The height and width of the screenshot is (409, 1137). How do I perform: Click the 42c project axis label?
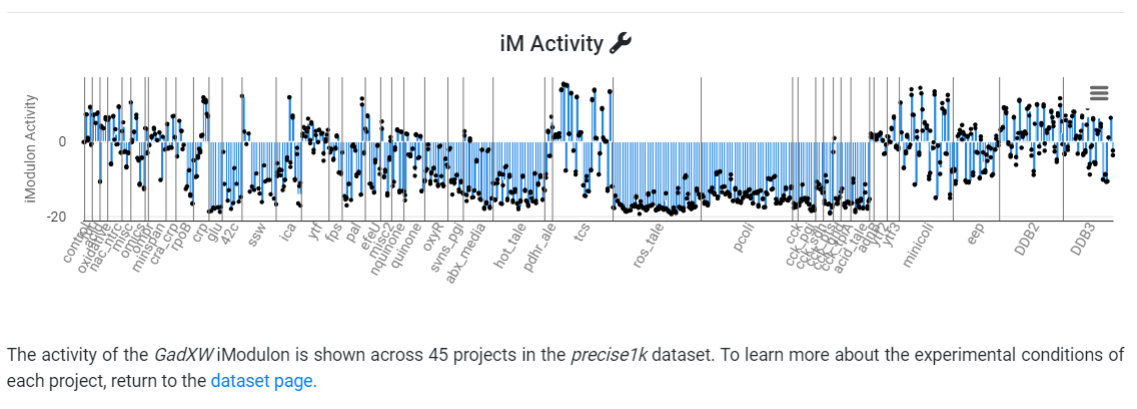[229, 232]
